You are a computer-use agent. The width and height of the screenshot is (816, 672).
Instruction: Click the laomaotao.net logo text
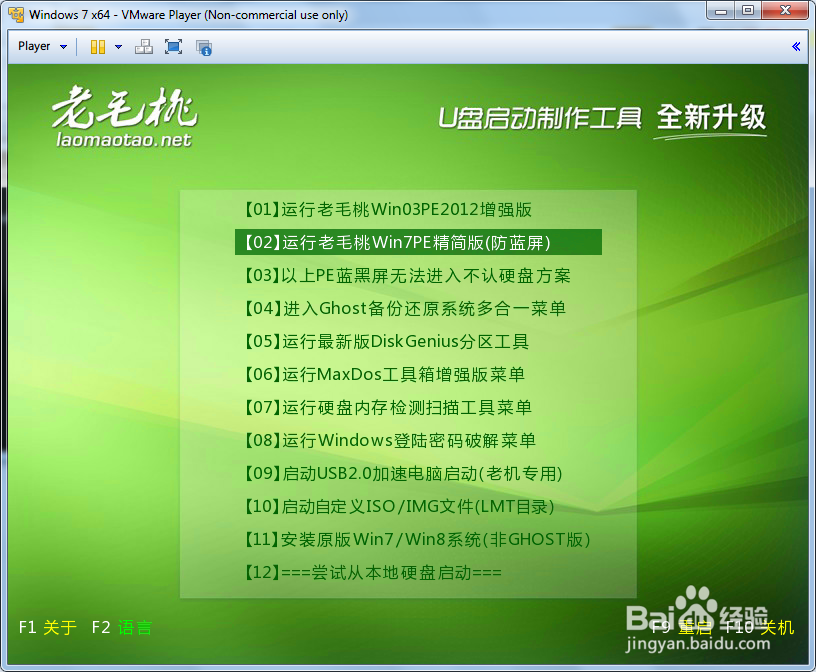point(124,140)
